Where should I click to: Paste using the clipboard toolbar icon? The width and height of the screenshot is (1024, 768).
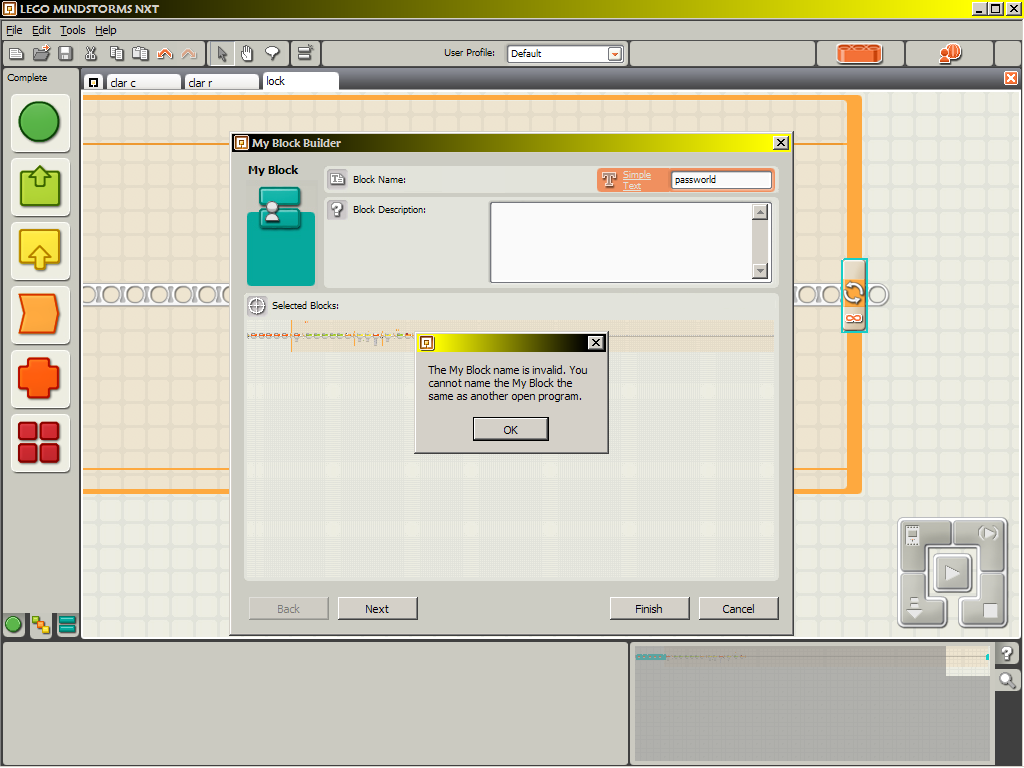(x=140, y=54)
